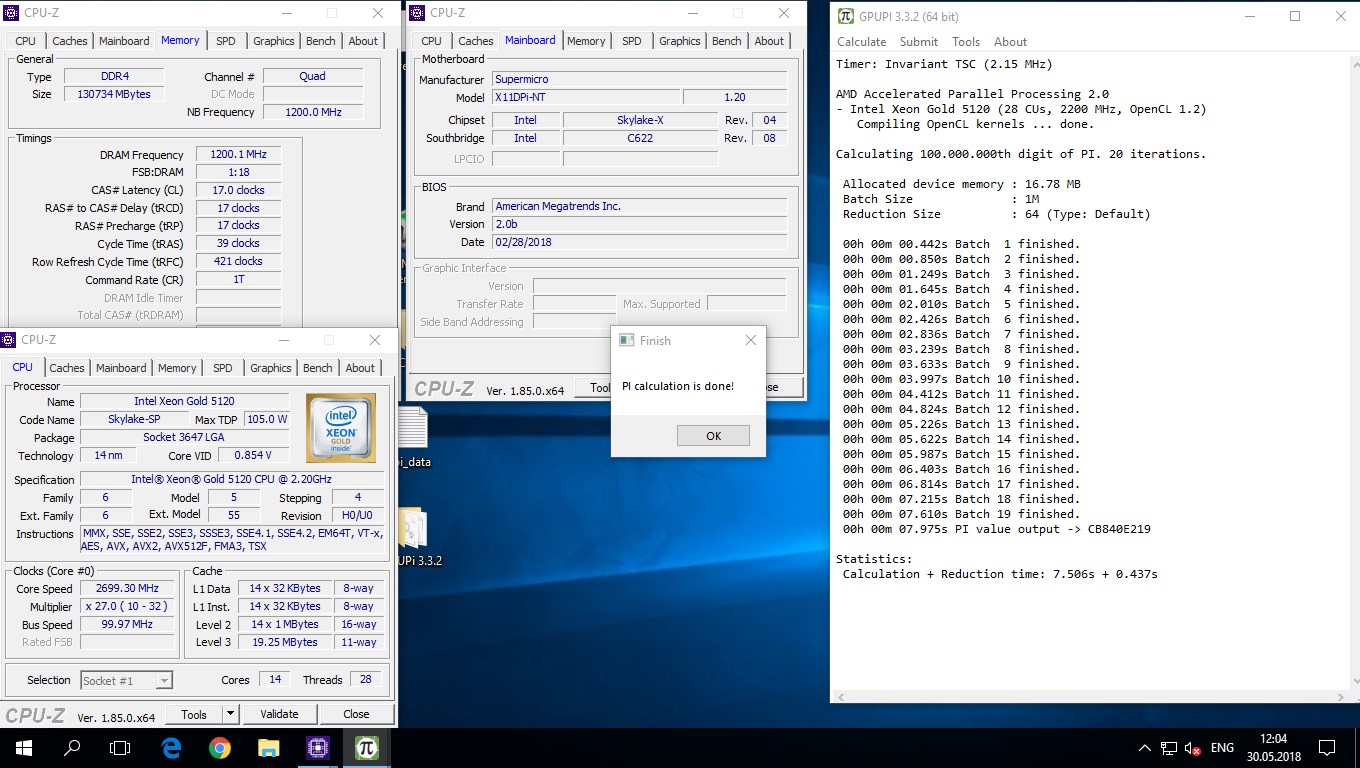Open GPUPi 3.3.2 desktop folder
The width and height of the screenshot is (1360, 768).
414,537
